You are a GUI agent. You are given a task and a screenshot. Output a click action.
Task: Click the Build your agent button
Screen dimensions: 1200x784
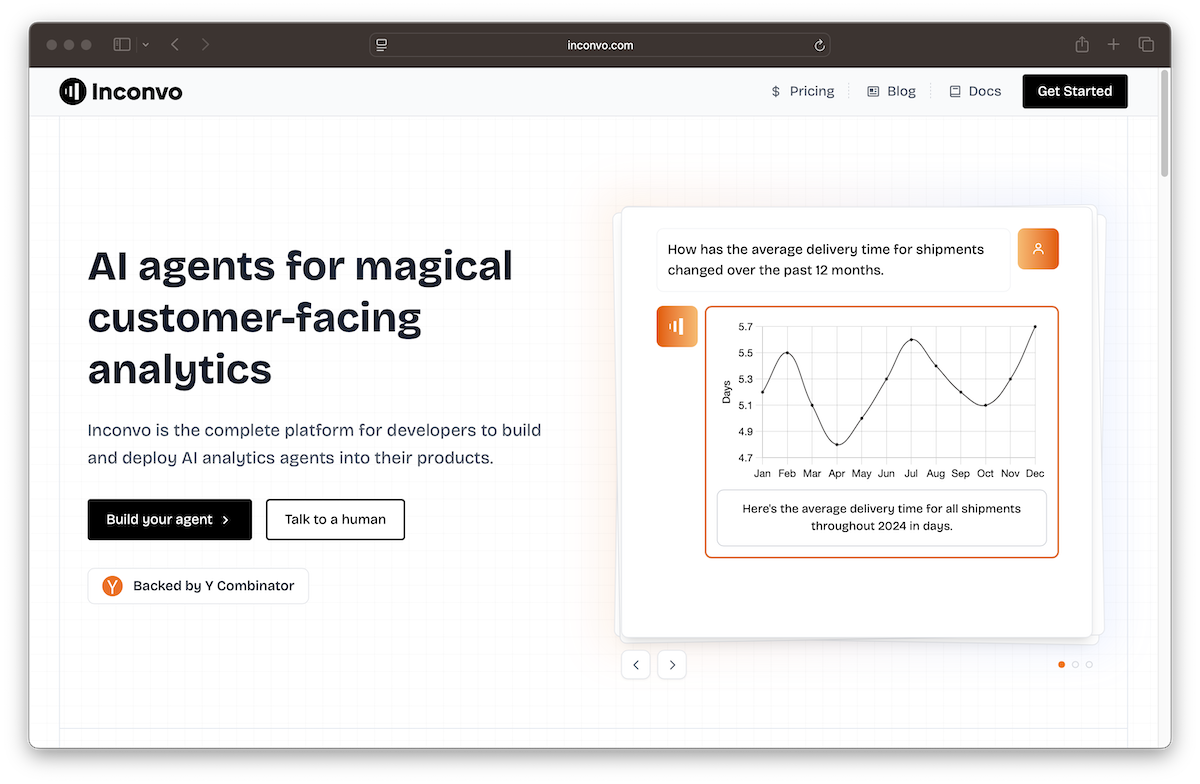[169, 520]
